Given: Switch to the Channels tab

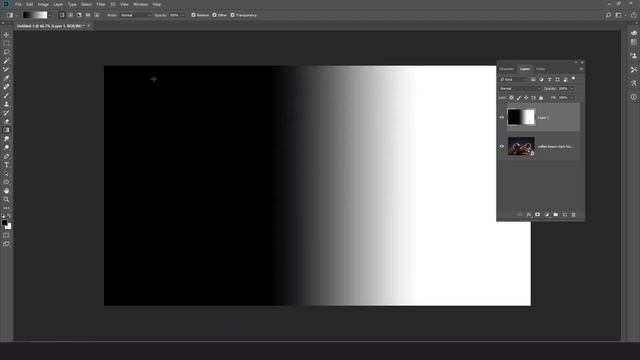Looking at the screenshot, I should 507,69.
